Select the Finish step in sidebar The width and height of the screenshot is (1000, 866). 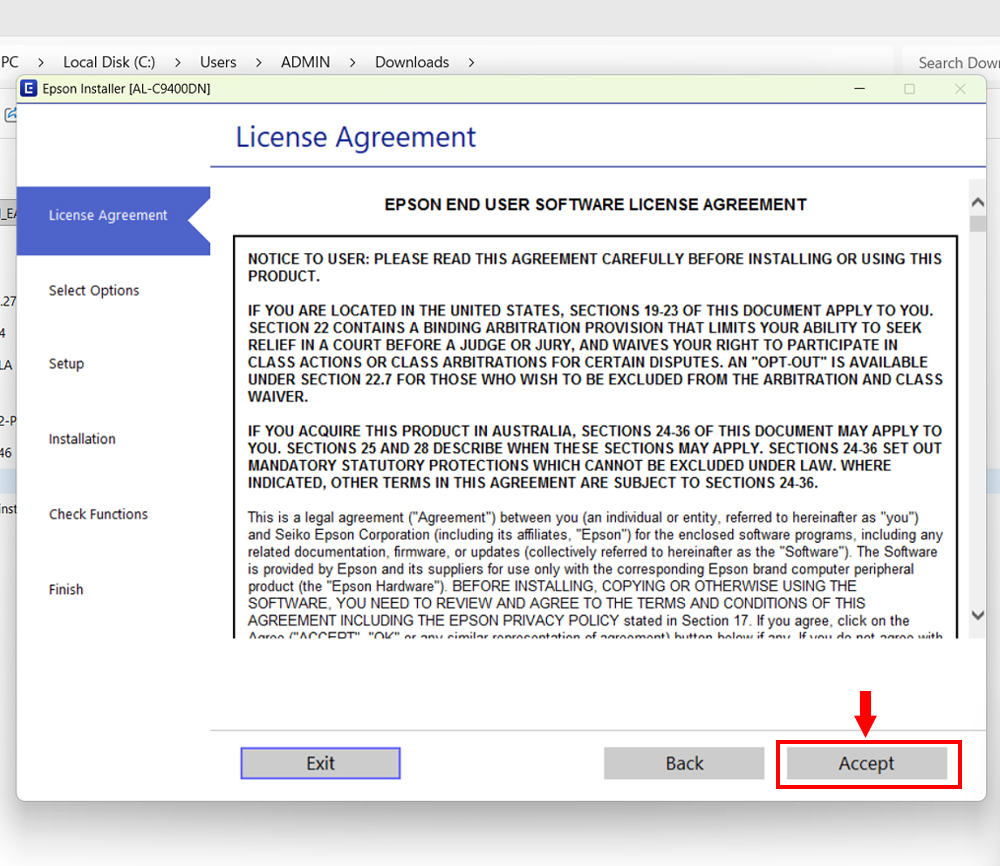click(66, 589)
